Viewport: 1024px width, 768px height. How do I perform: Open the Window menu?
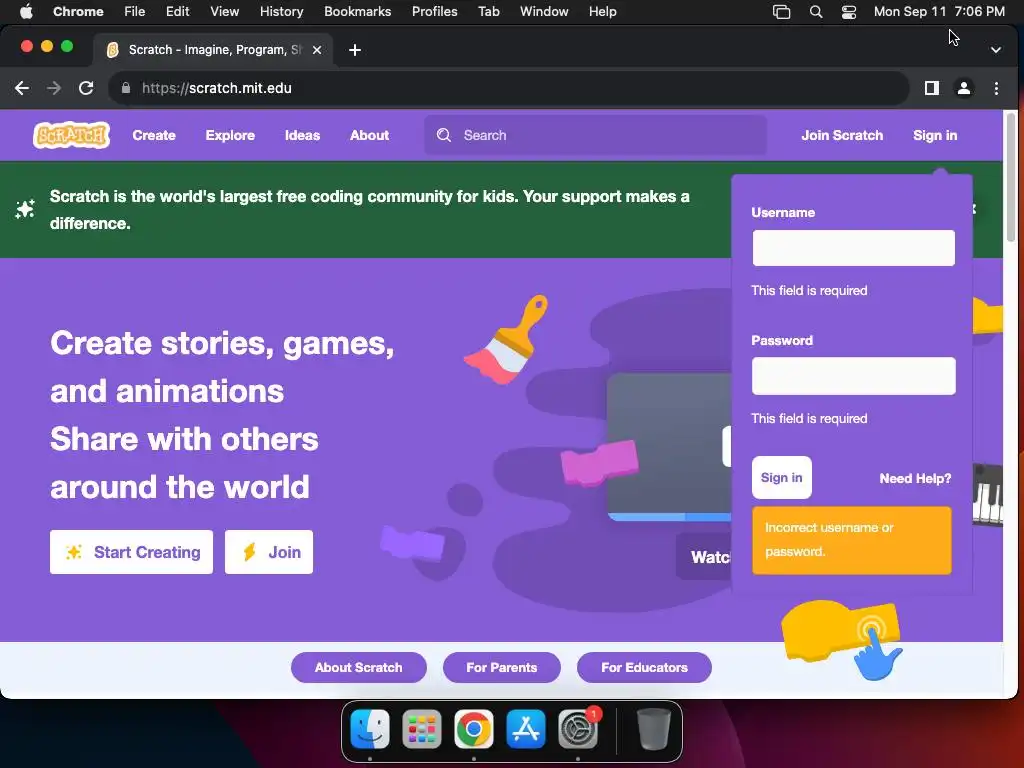point(544,12)
